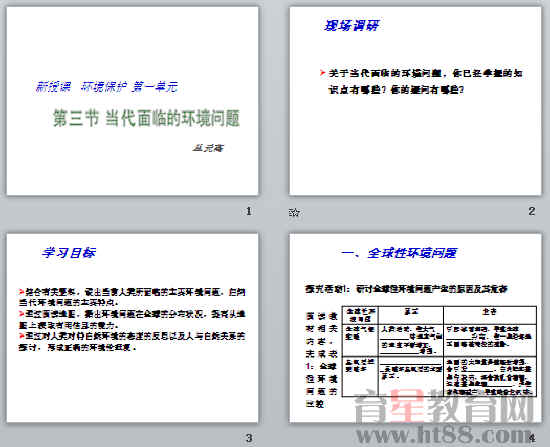Viewport: 550px width, 447px height.
Task: Click the 学习目标 heading text
Action: click(x=69, y=253)
